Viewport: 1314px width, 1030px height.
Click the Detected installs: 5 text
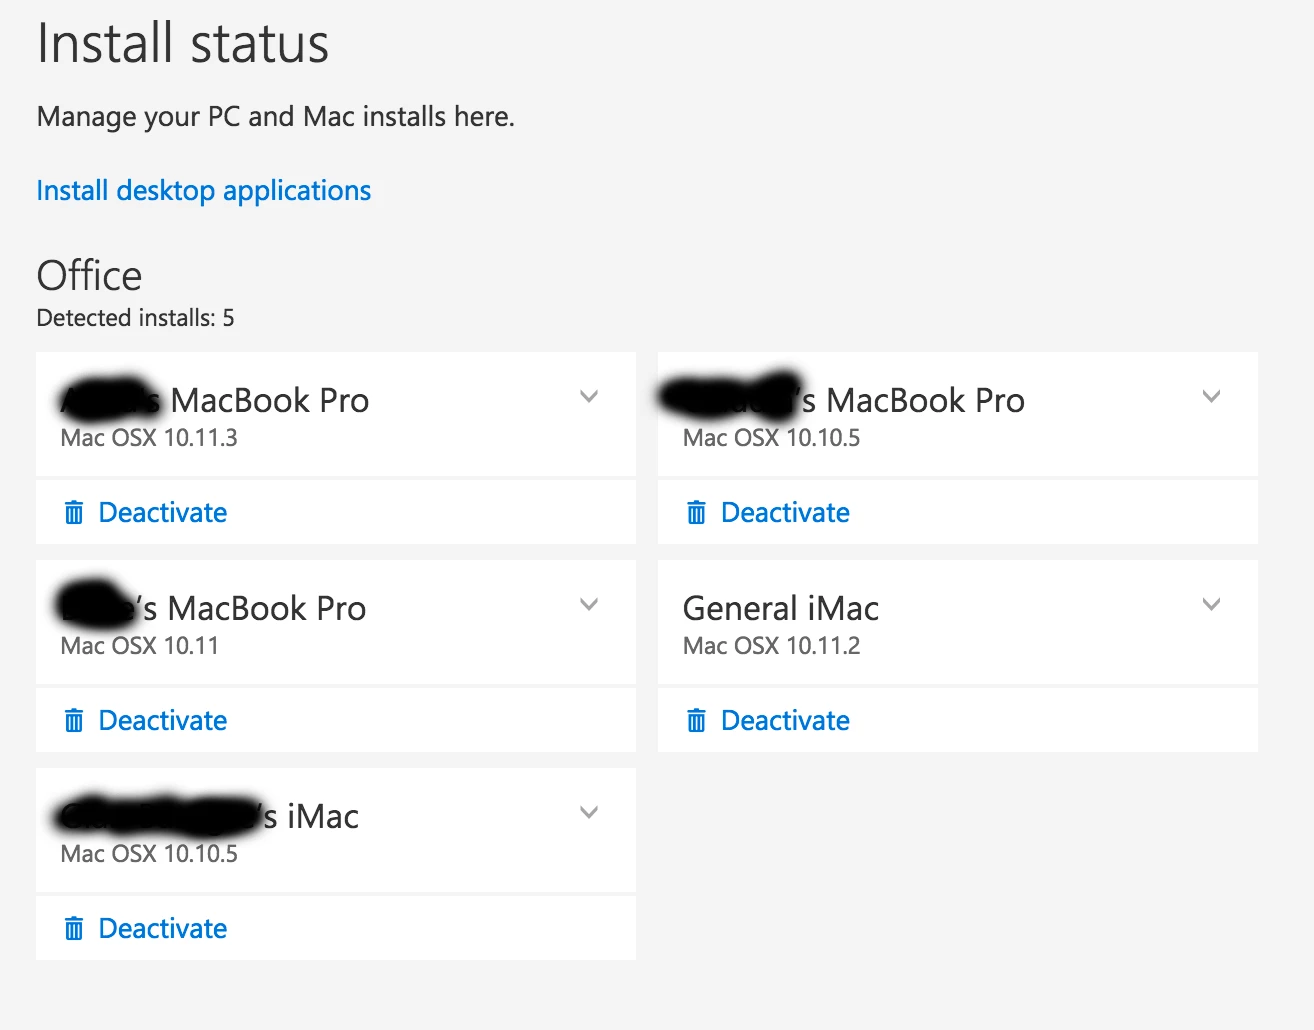[x=135, y=318]
